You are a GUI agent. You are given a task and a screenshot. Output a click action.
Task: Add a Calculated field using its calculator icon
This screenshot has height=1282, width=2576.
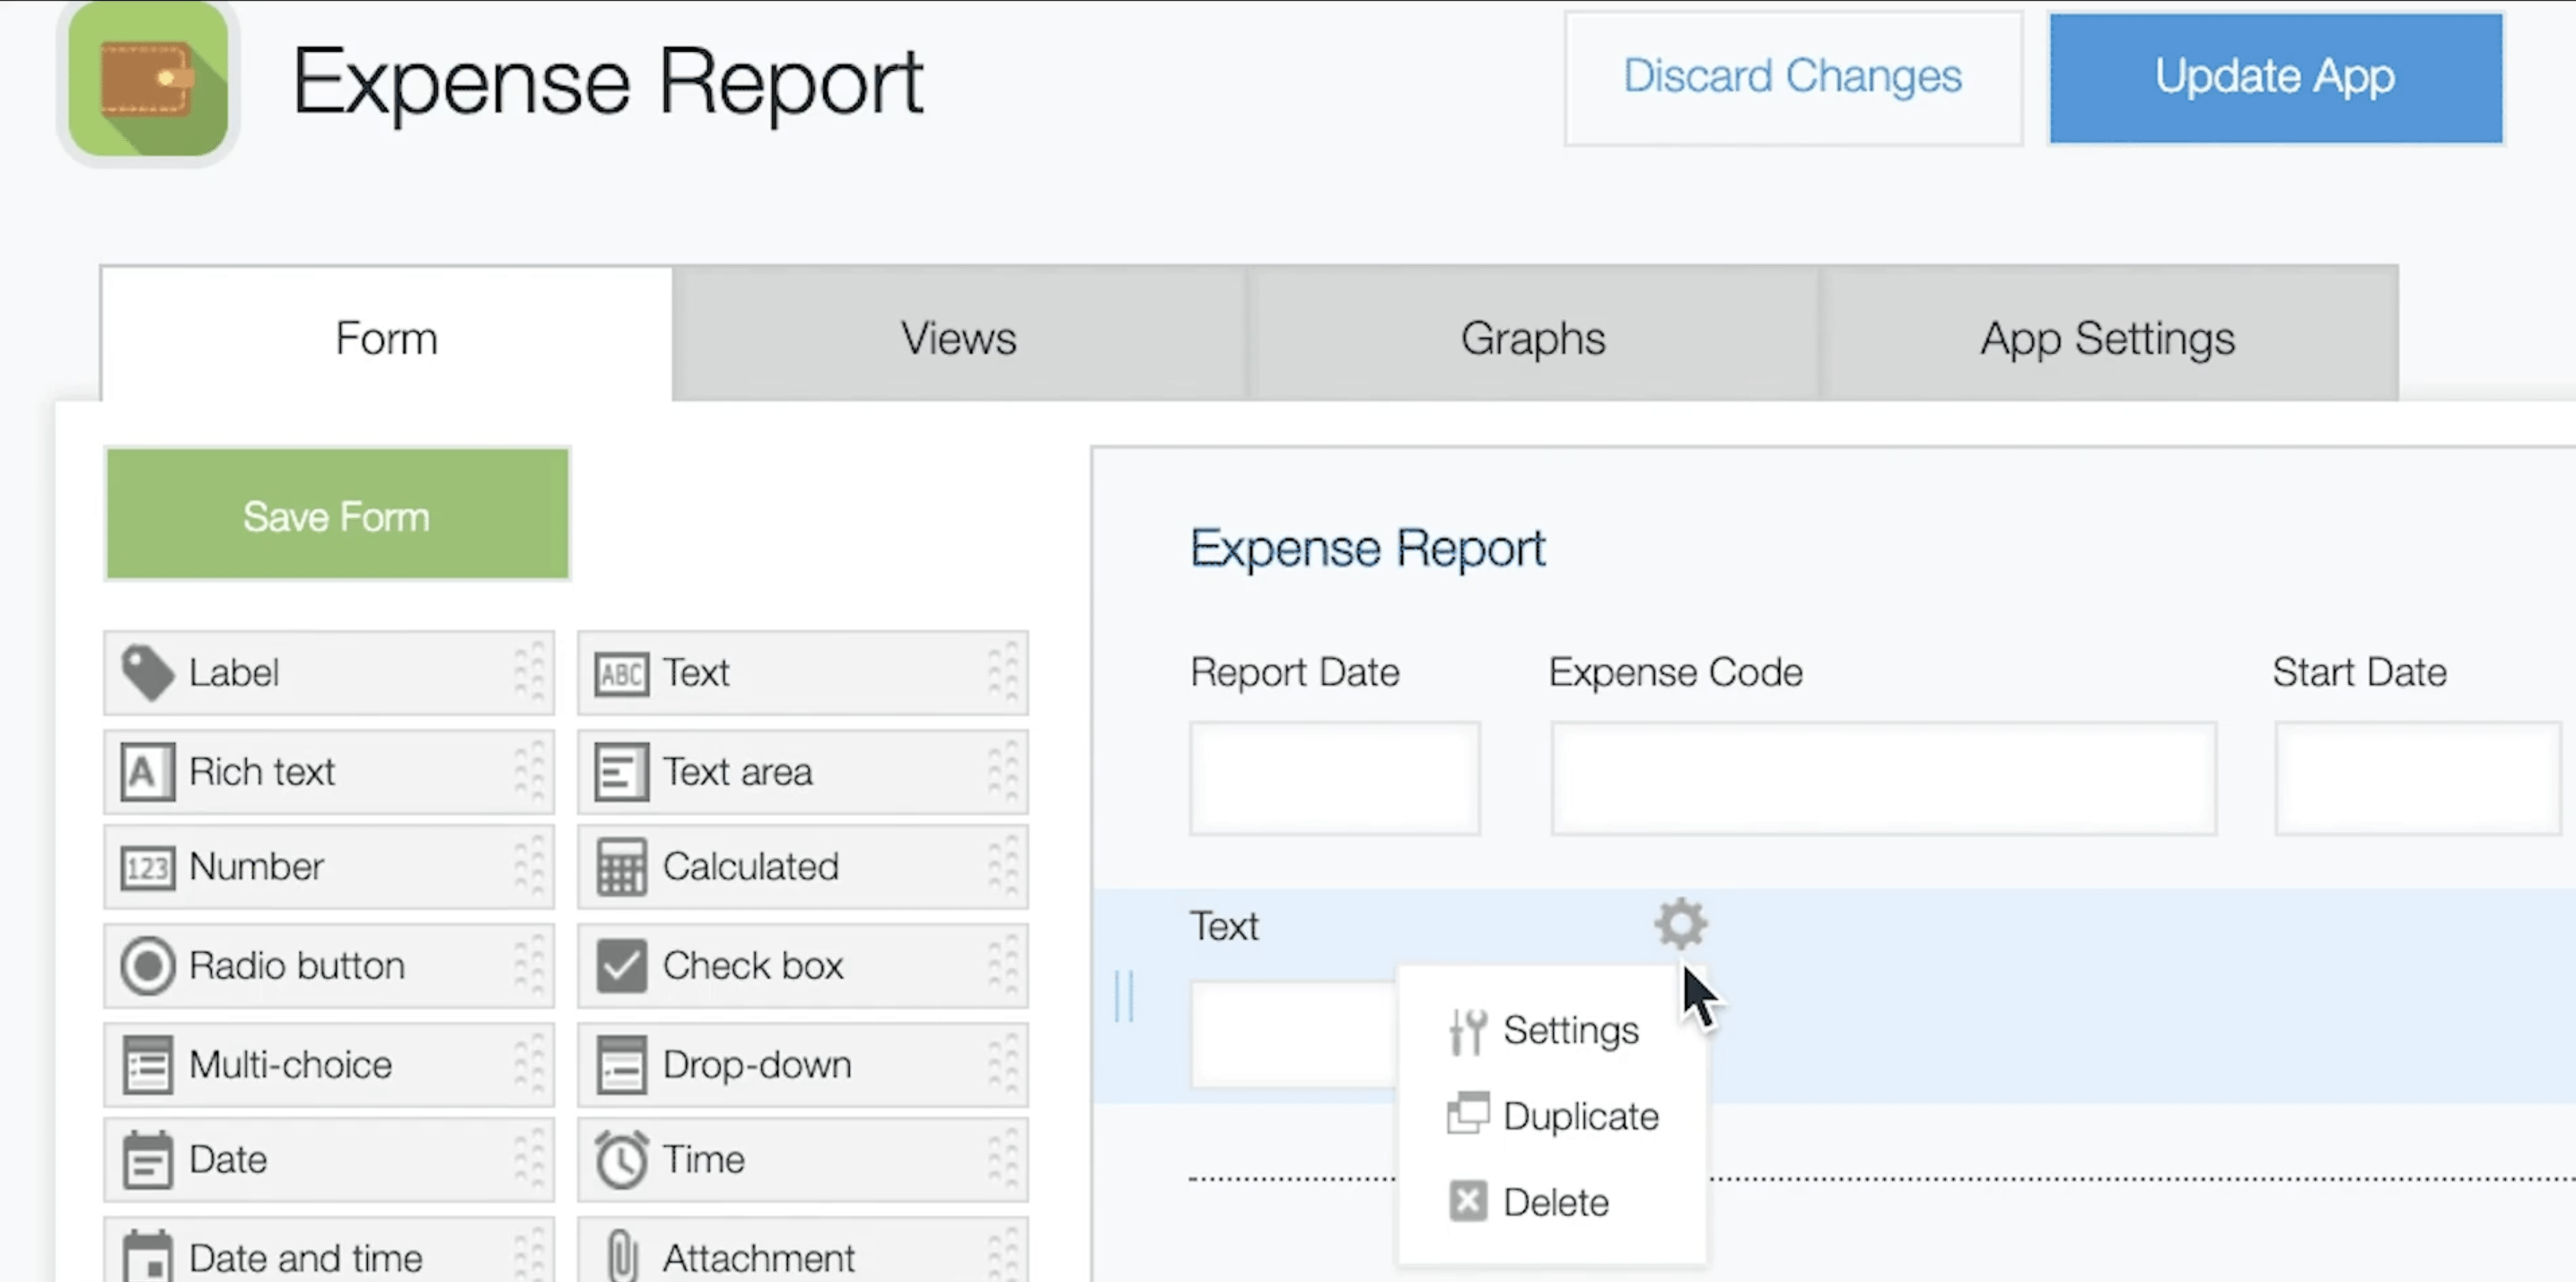pyautogui.click(x=621, y=867)
